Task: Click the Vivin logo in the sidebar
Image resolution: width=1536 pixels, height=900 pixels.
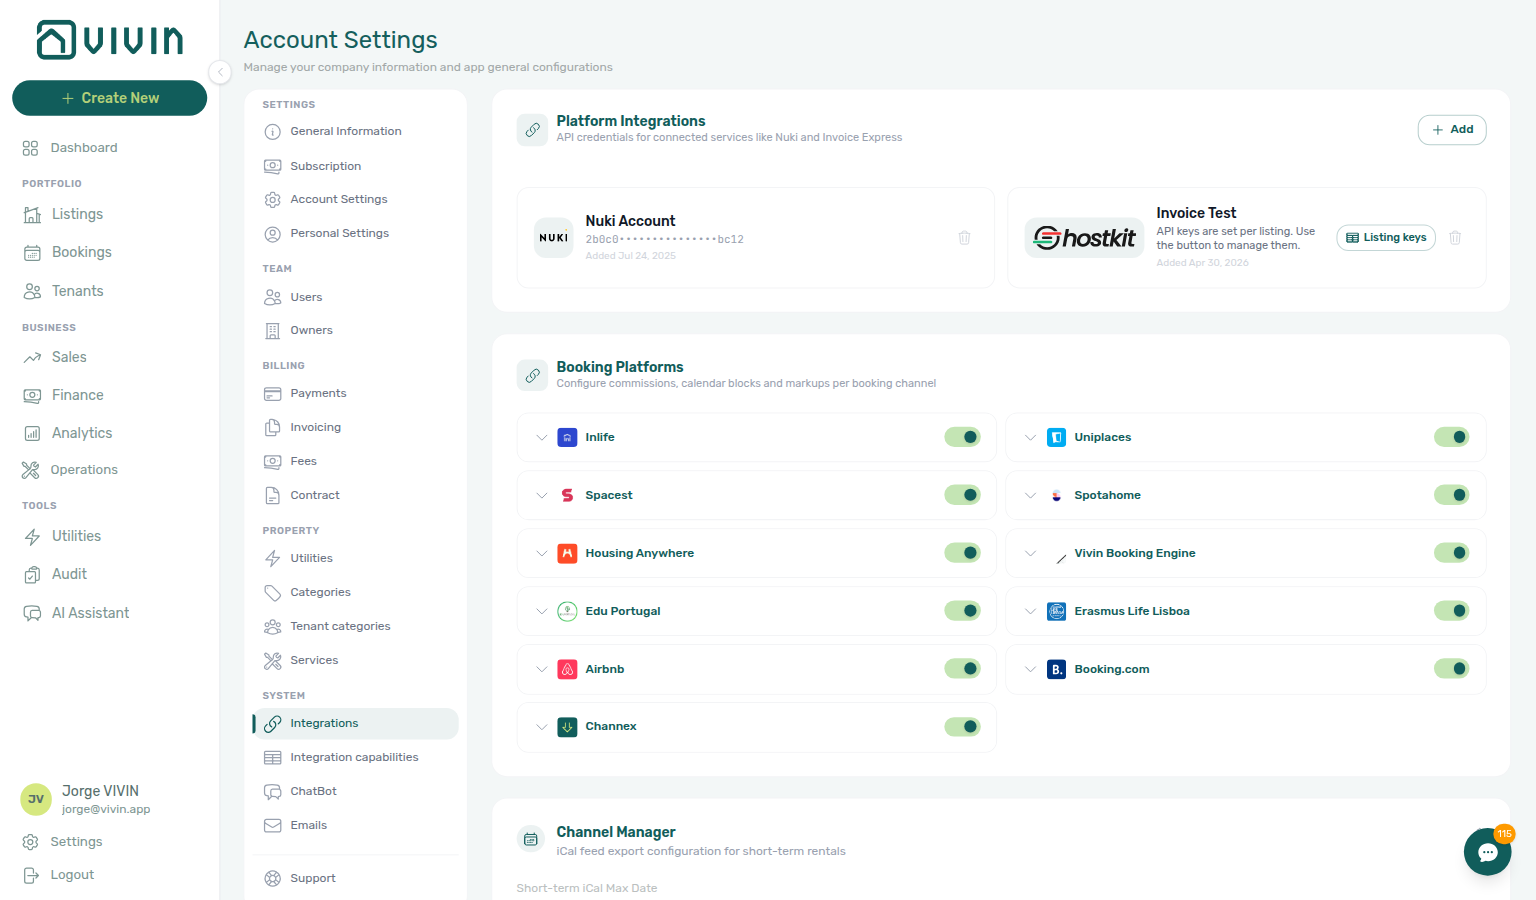Action: coord(110,40)
